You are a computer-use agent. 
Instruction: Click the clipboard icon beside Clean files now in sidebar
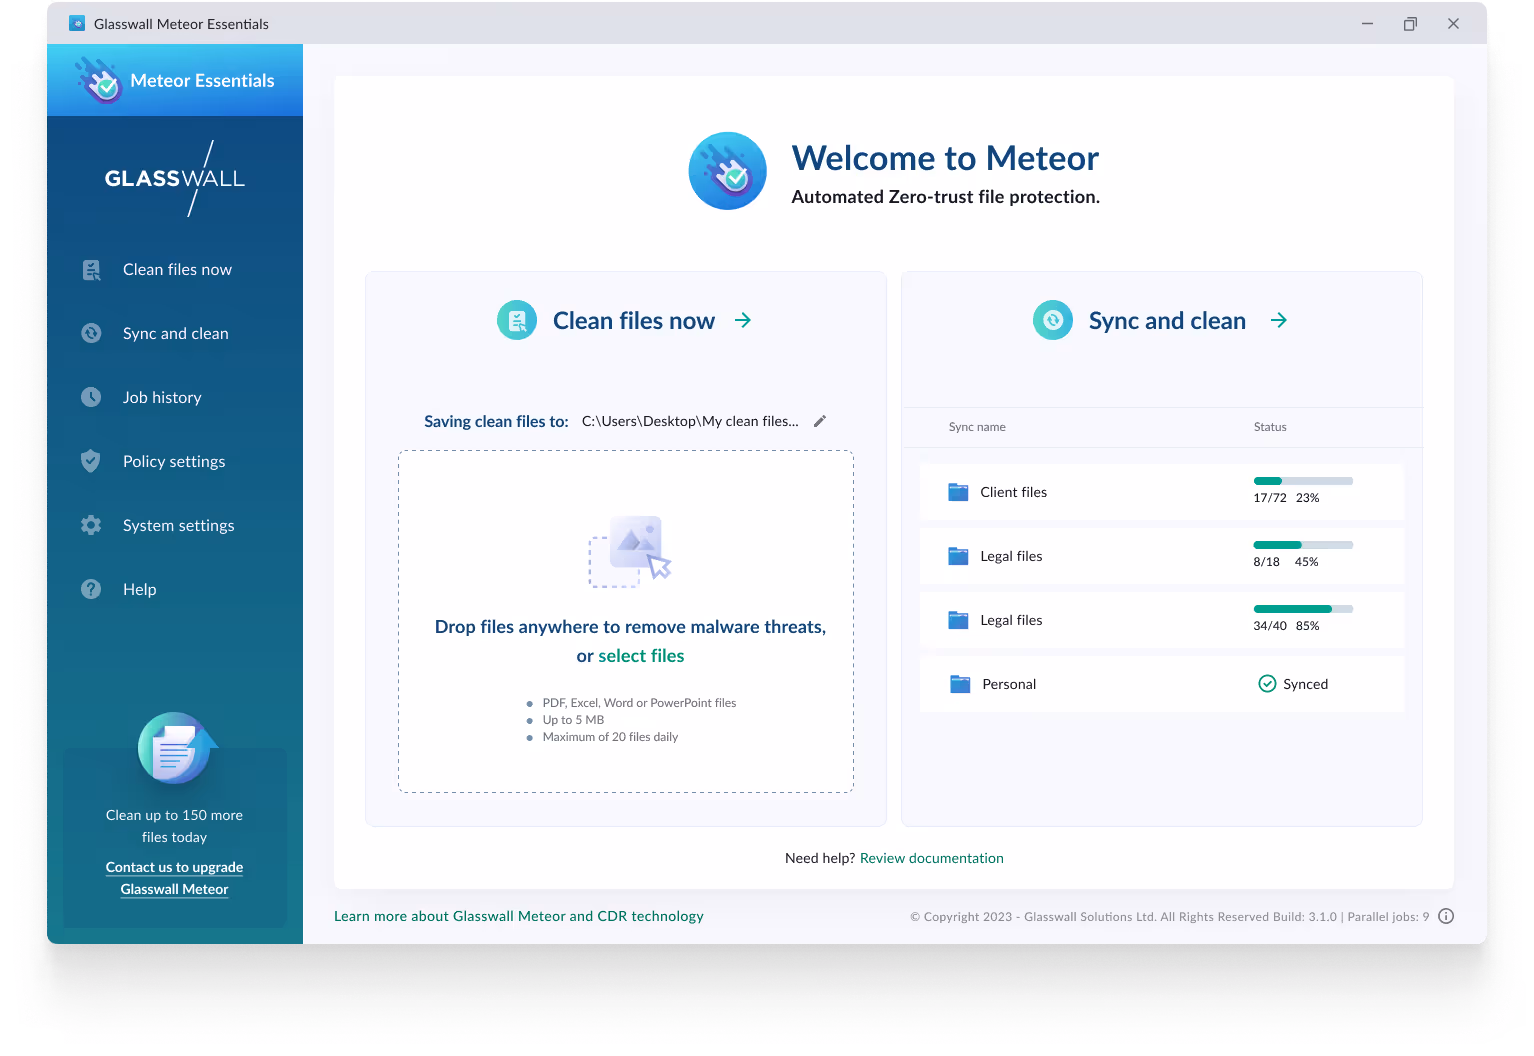pos(91,270)
